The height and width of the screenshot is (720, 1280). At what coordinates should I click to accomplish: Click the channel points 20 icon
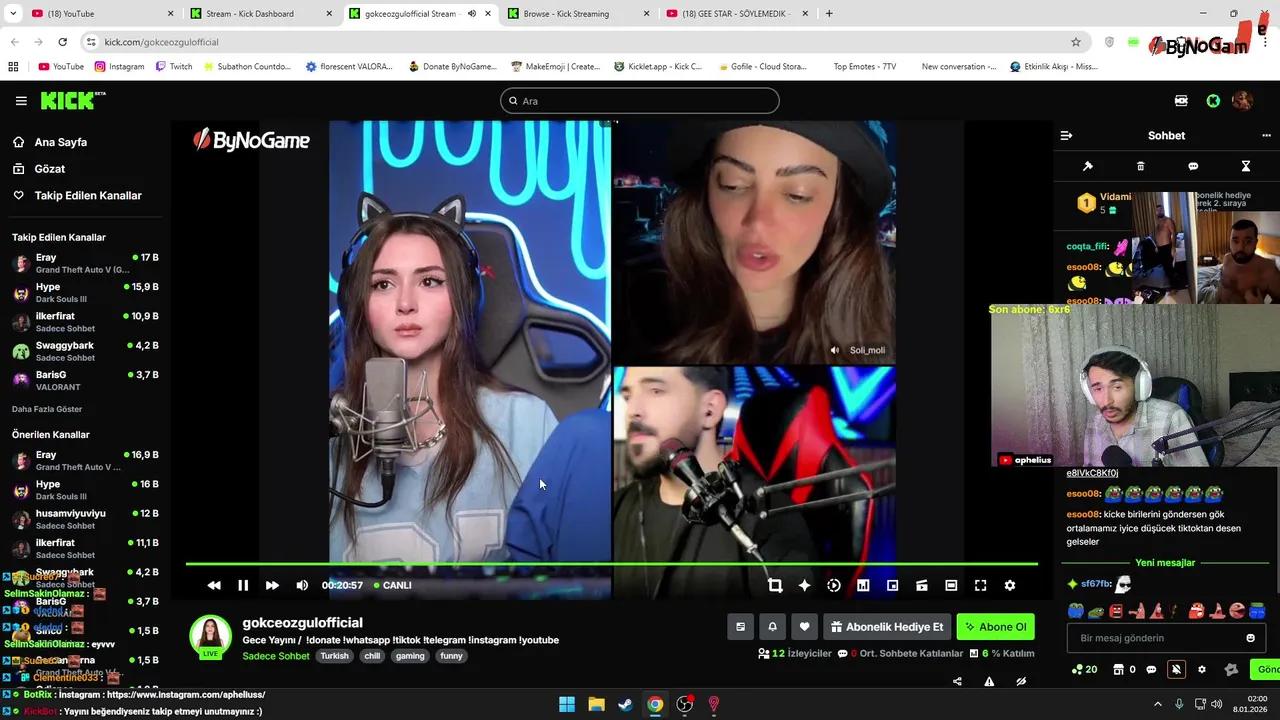point(1084,670)
